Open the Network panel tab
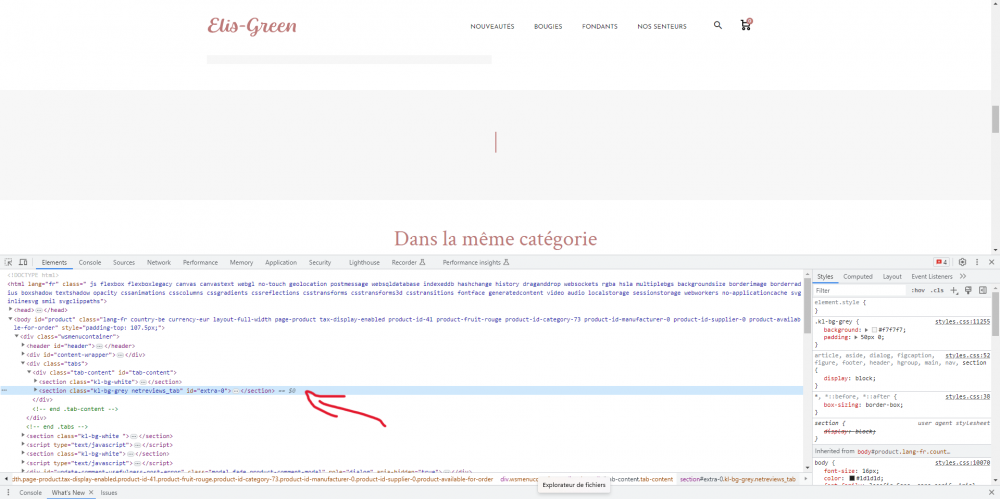 [159, 262]
